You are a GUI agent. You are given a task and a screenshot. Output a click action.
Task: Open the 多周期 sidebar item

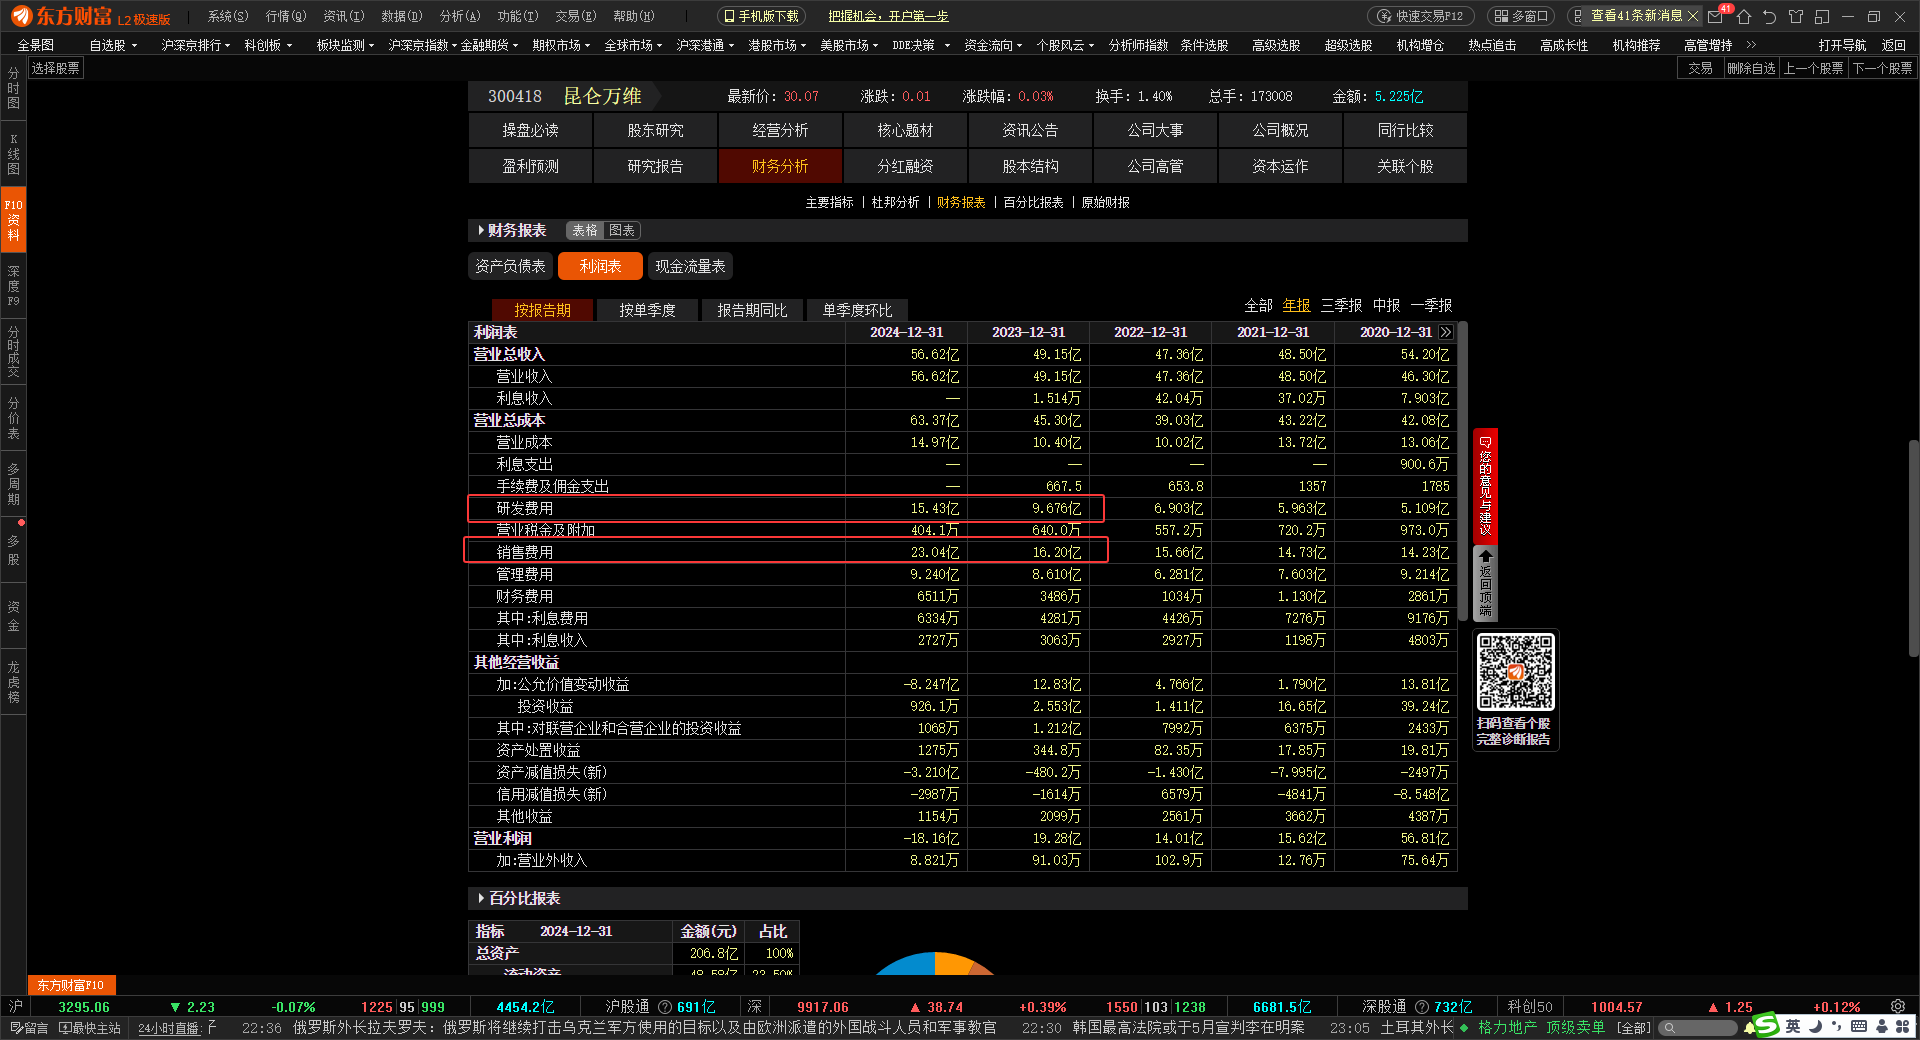[13, 484]
